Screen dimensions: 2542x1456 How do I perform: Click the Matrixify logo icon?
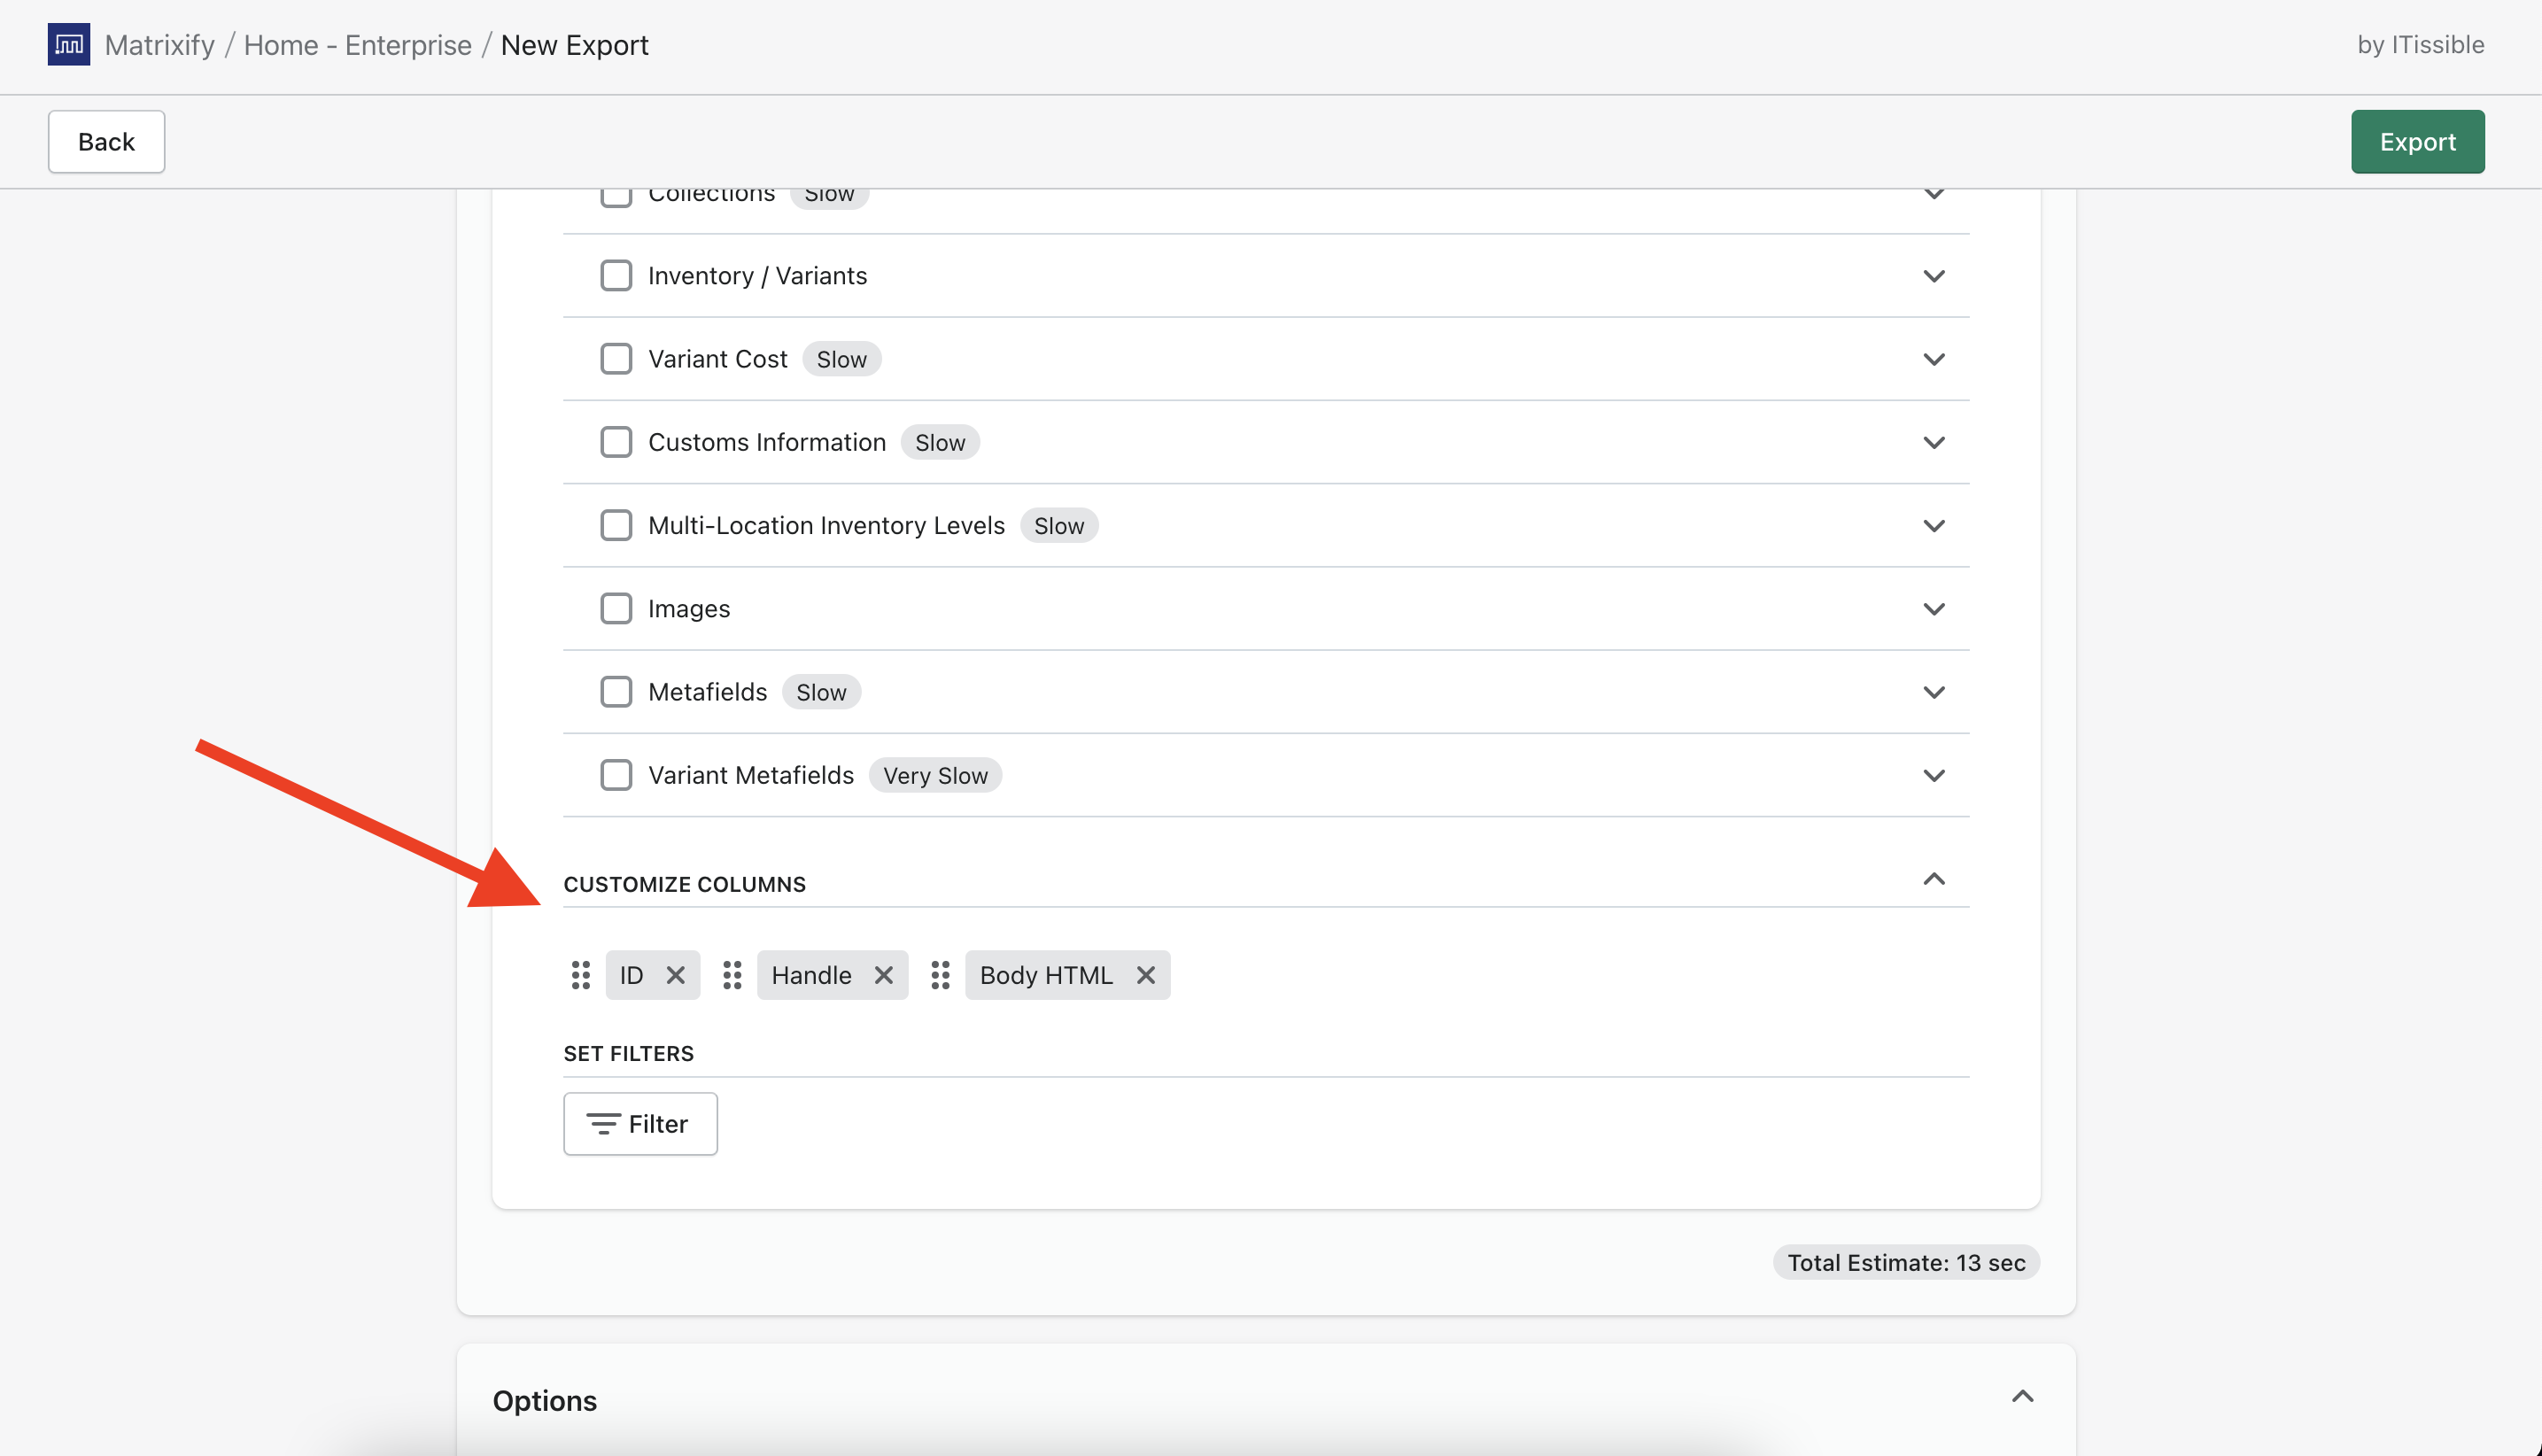tap(68, 45)
